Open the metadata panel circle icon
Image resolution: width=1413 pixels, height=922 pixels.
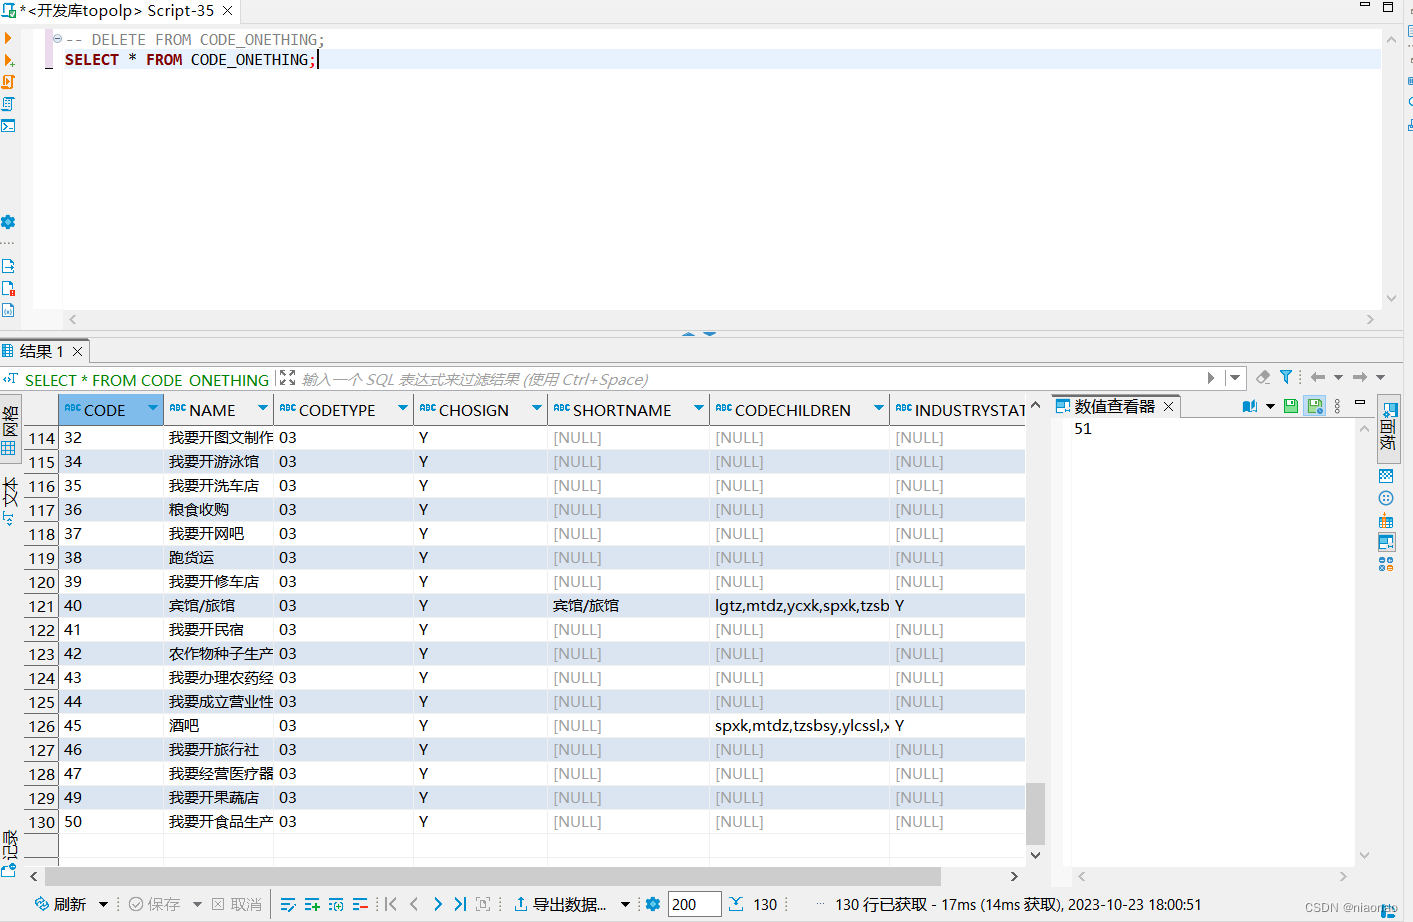tap(1386, 498)
